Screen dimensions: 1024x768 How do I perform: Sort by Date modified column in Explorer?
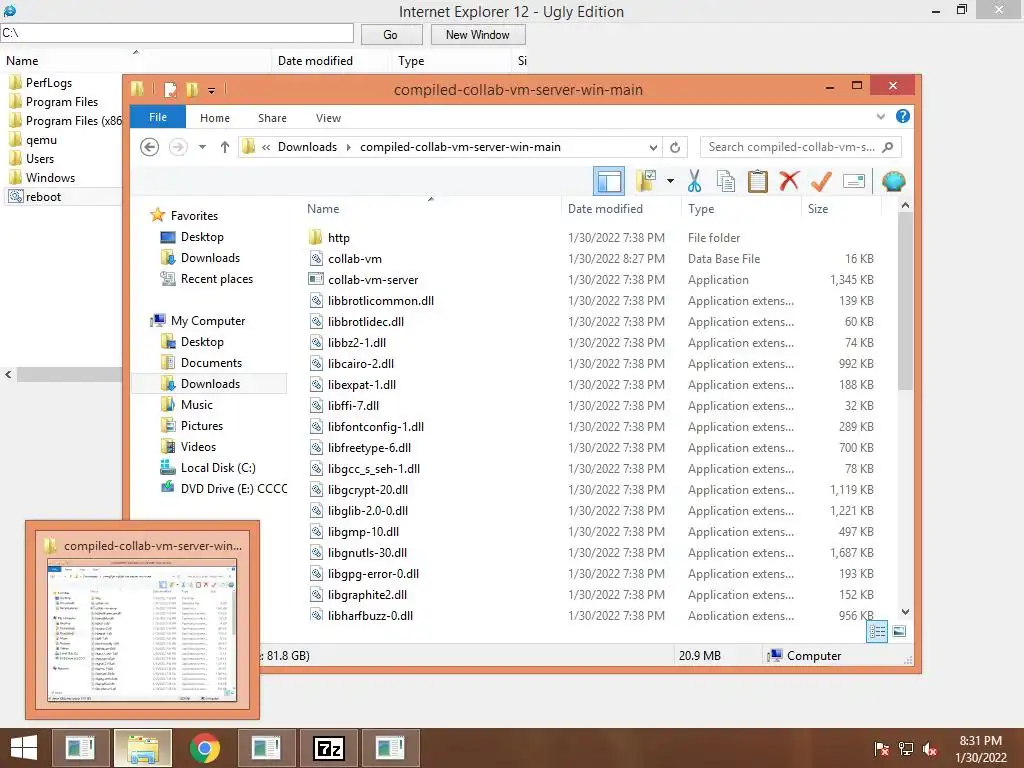click(621, 208)
